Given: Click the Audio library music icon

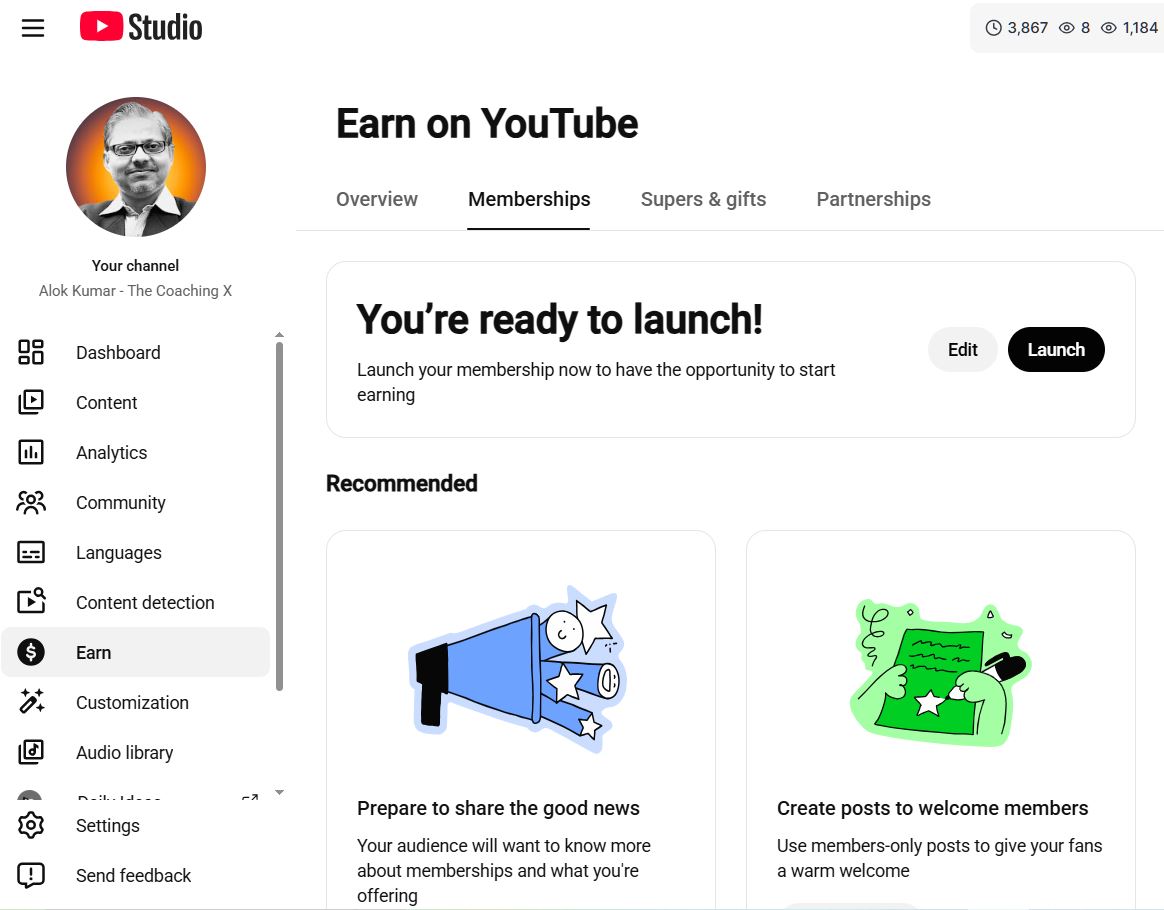Looking at the screenshot, I should (30, 752).
